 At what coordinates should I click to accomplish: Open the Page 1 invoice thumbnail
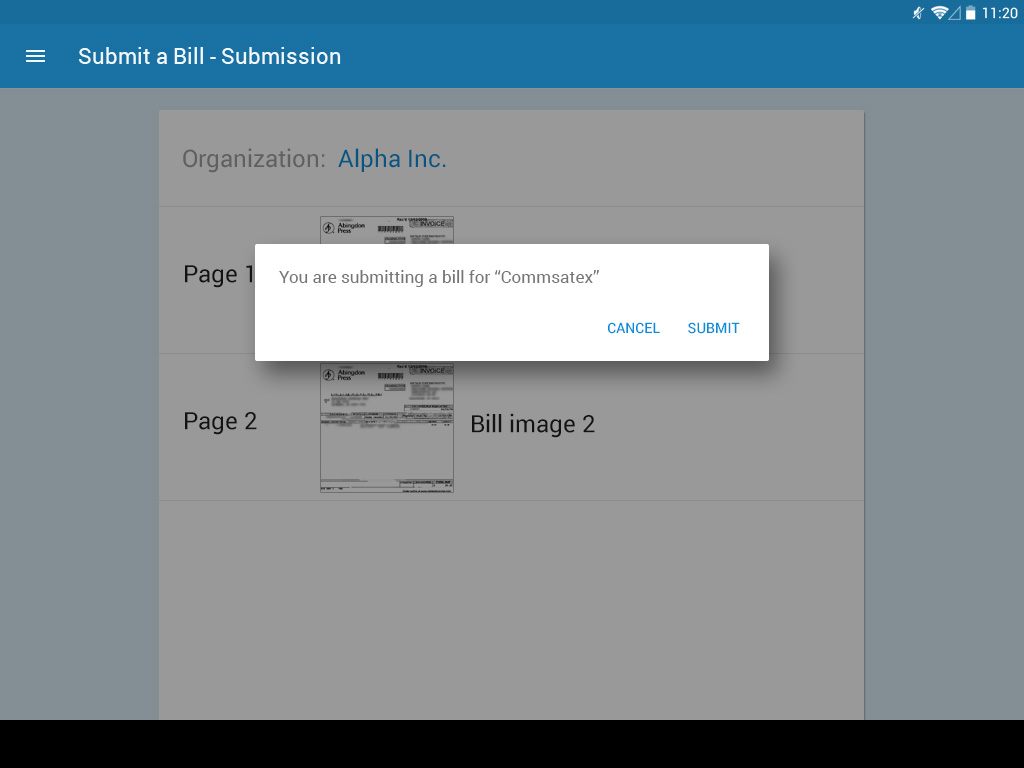(x=387, y=231)
